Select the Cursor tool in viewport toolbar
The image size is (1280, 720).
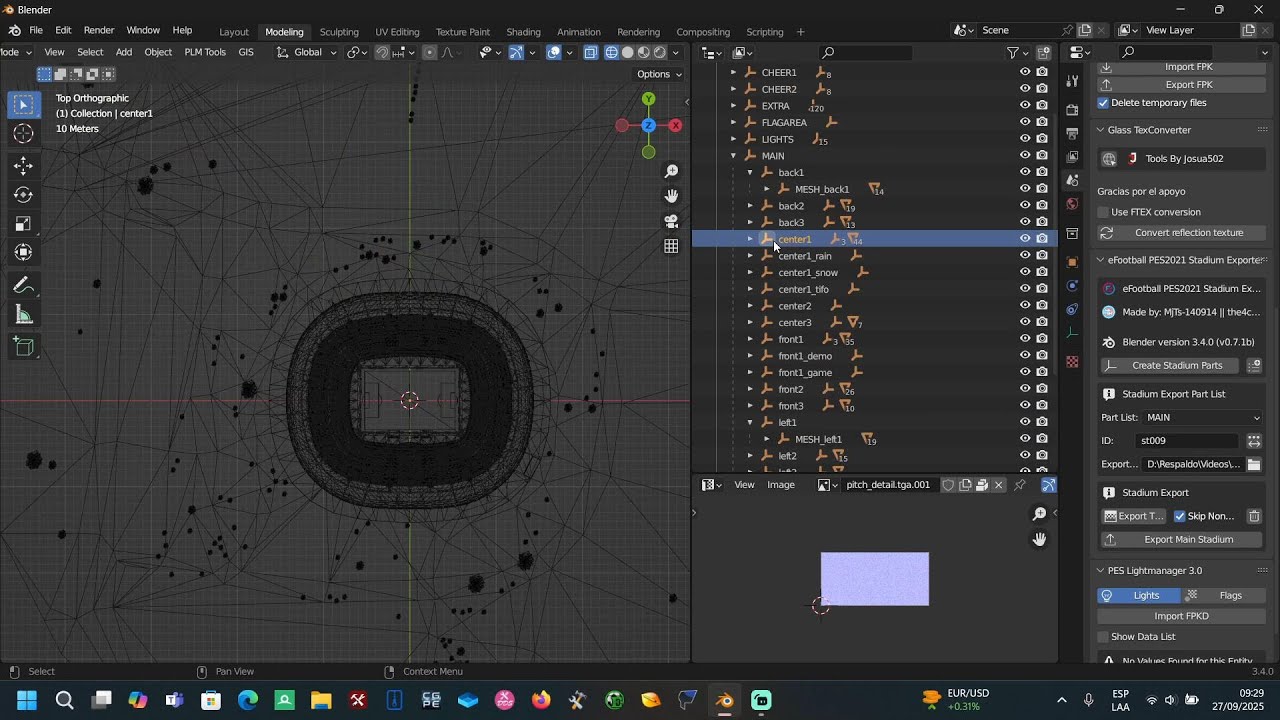[23, 134]
